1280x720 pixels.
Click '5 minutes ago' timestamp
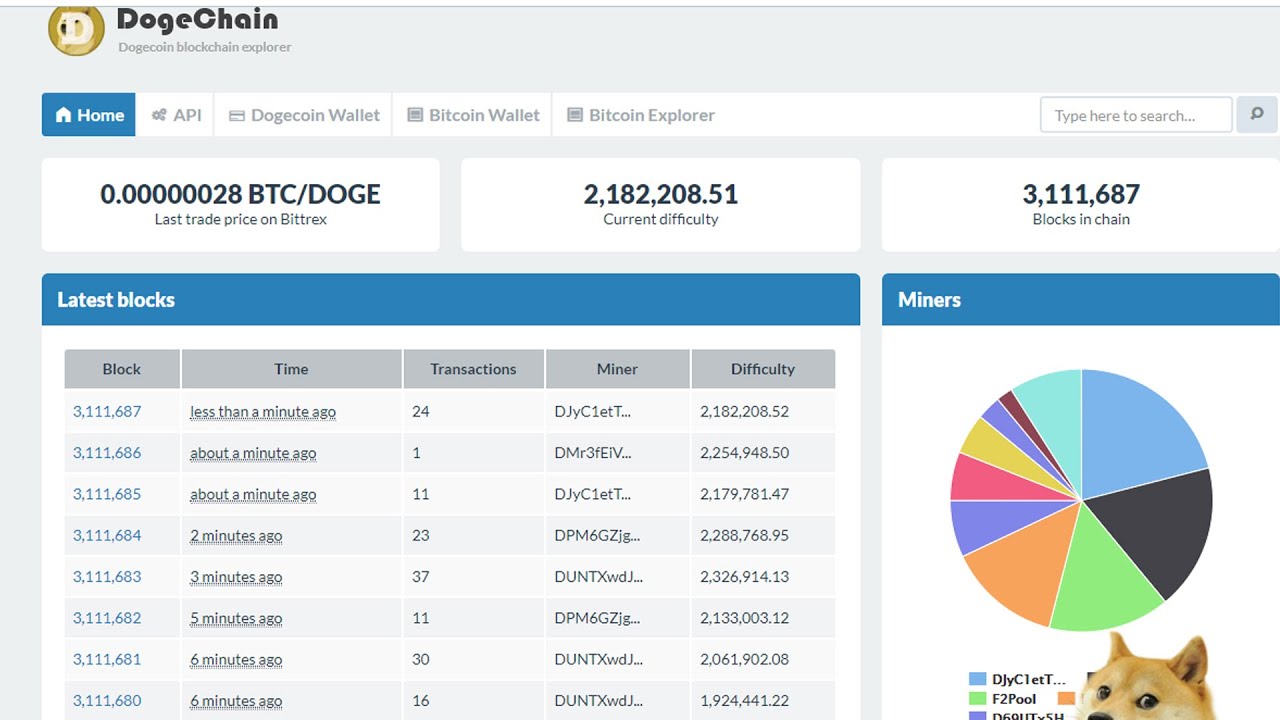(236, 618)
